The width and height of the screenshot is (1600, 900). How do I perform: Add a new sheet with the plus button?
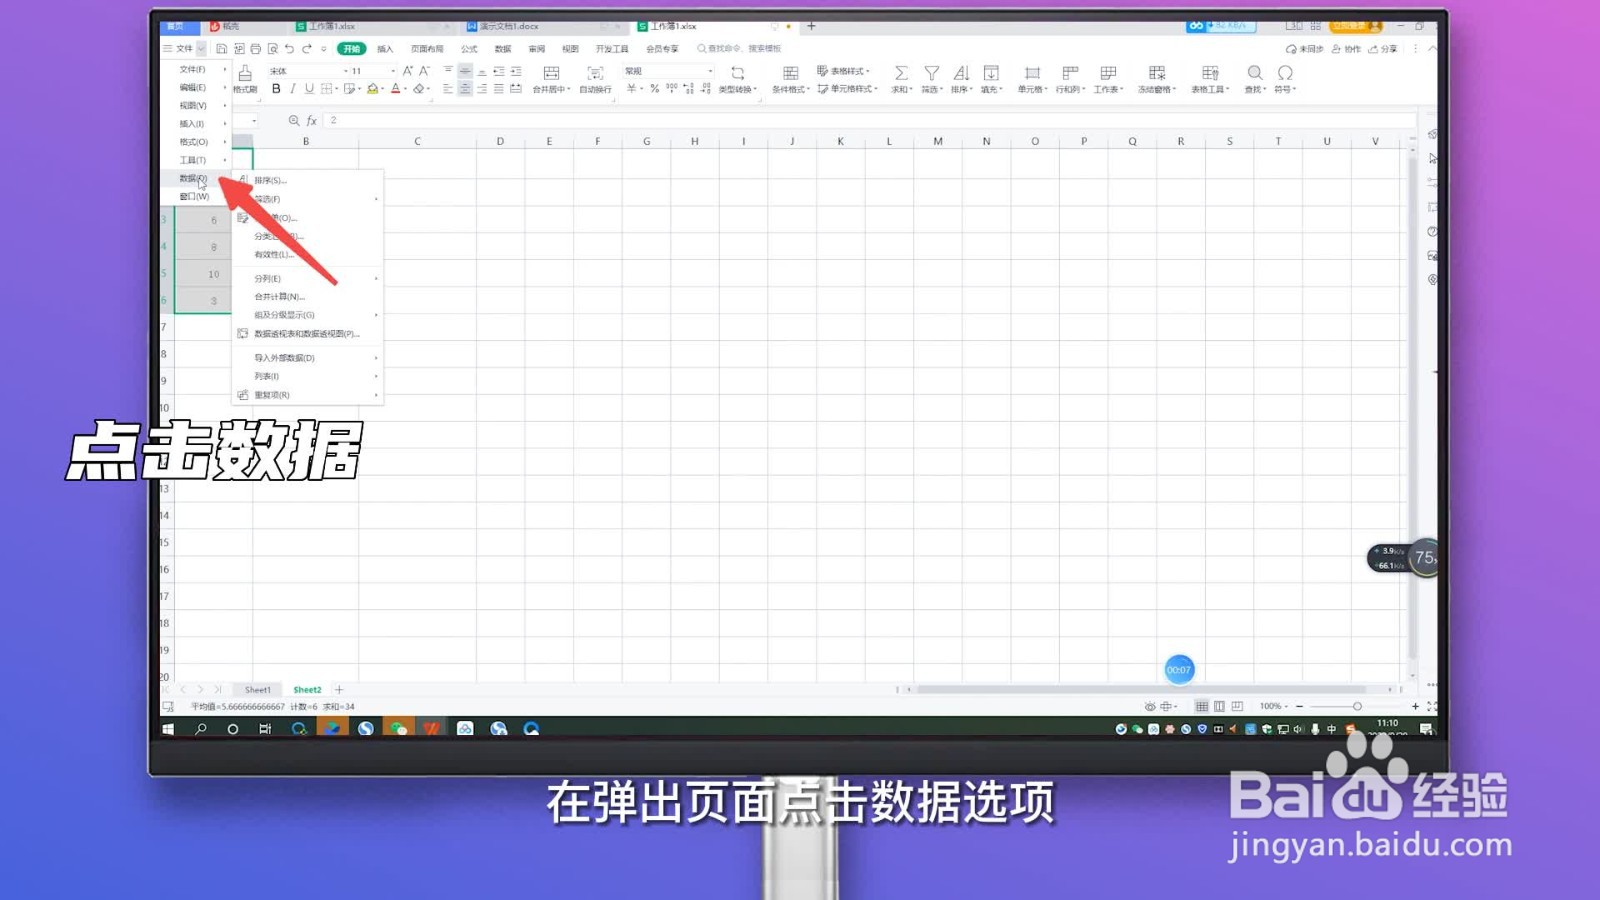(339, 690)
